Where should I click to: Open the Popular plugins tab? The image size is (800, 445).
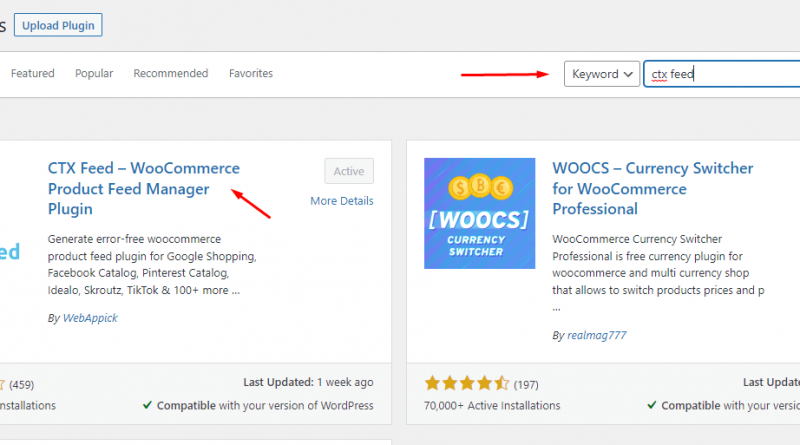click(x=94, y=74)
